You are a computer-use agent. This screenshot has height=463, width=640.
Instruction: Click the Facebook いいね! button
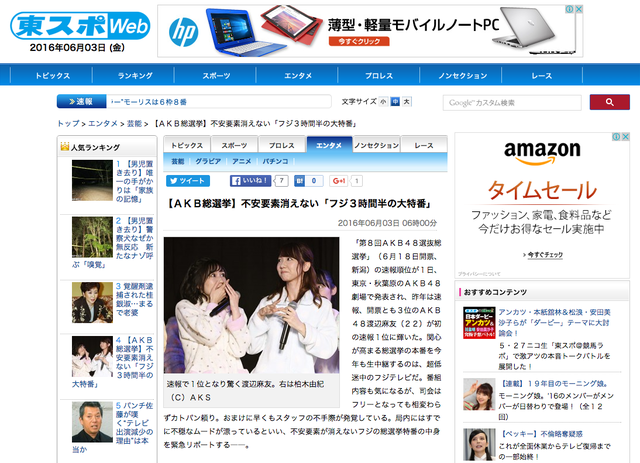pos(250,181)
